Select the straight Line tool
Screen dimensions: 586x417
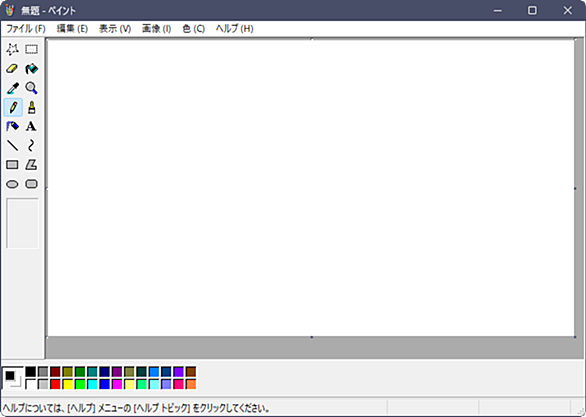click(13, 146)
